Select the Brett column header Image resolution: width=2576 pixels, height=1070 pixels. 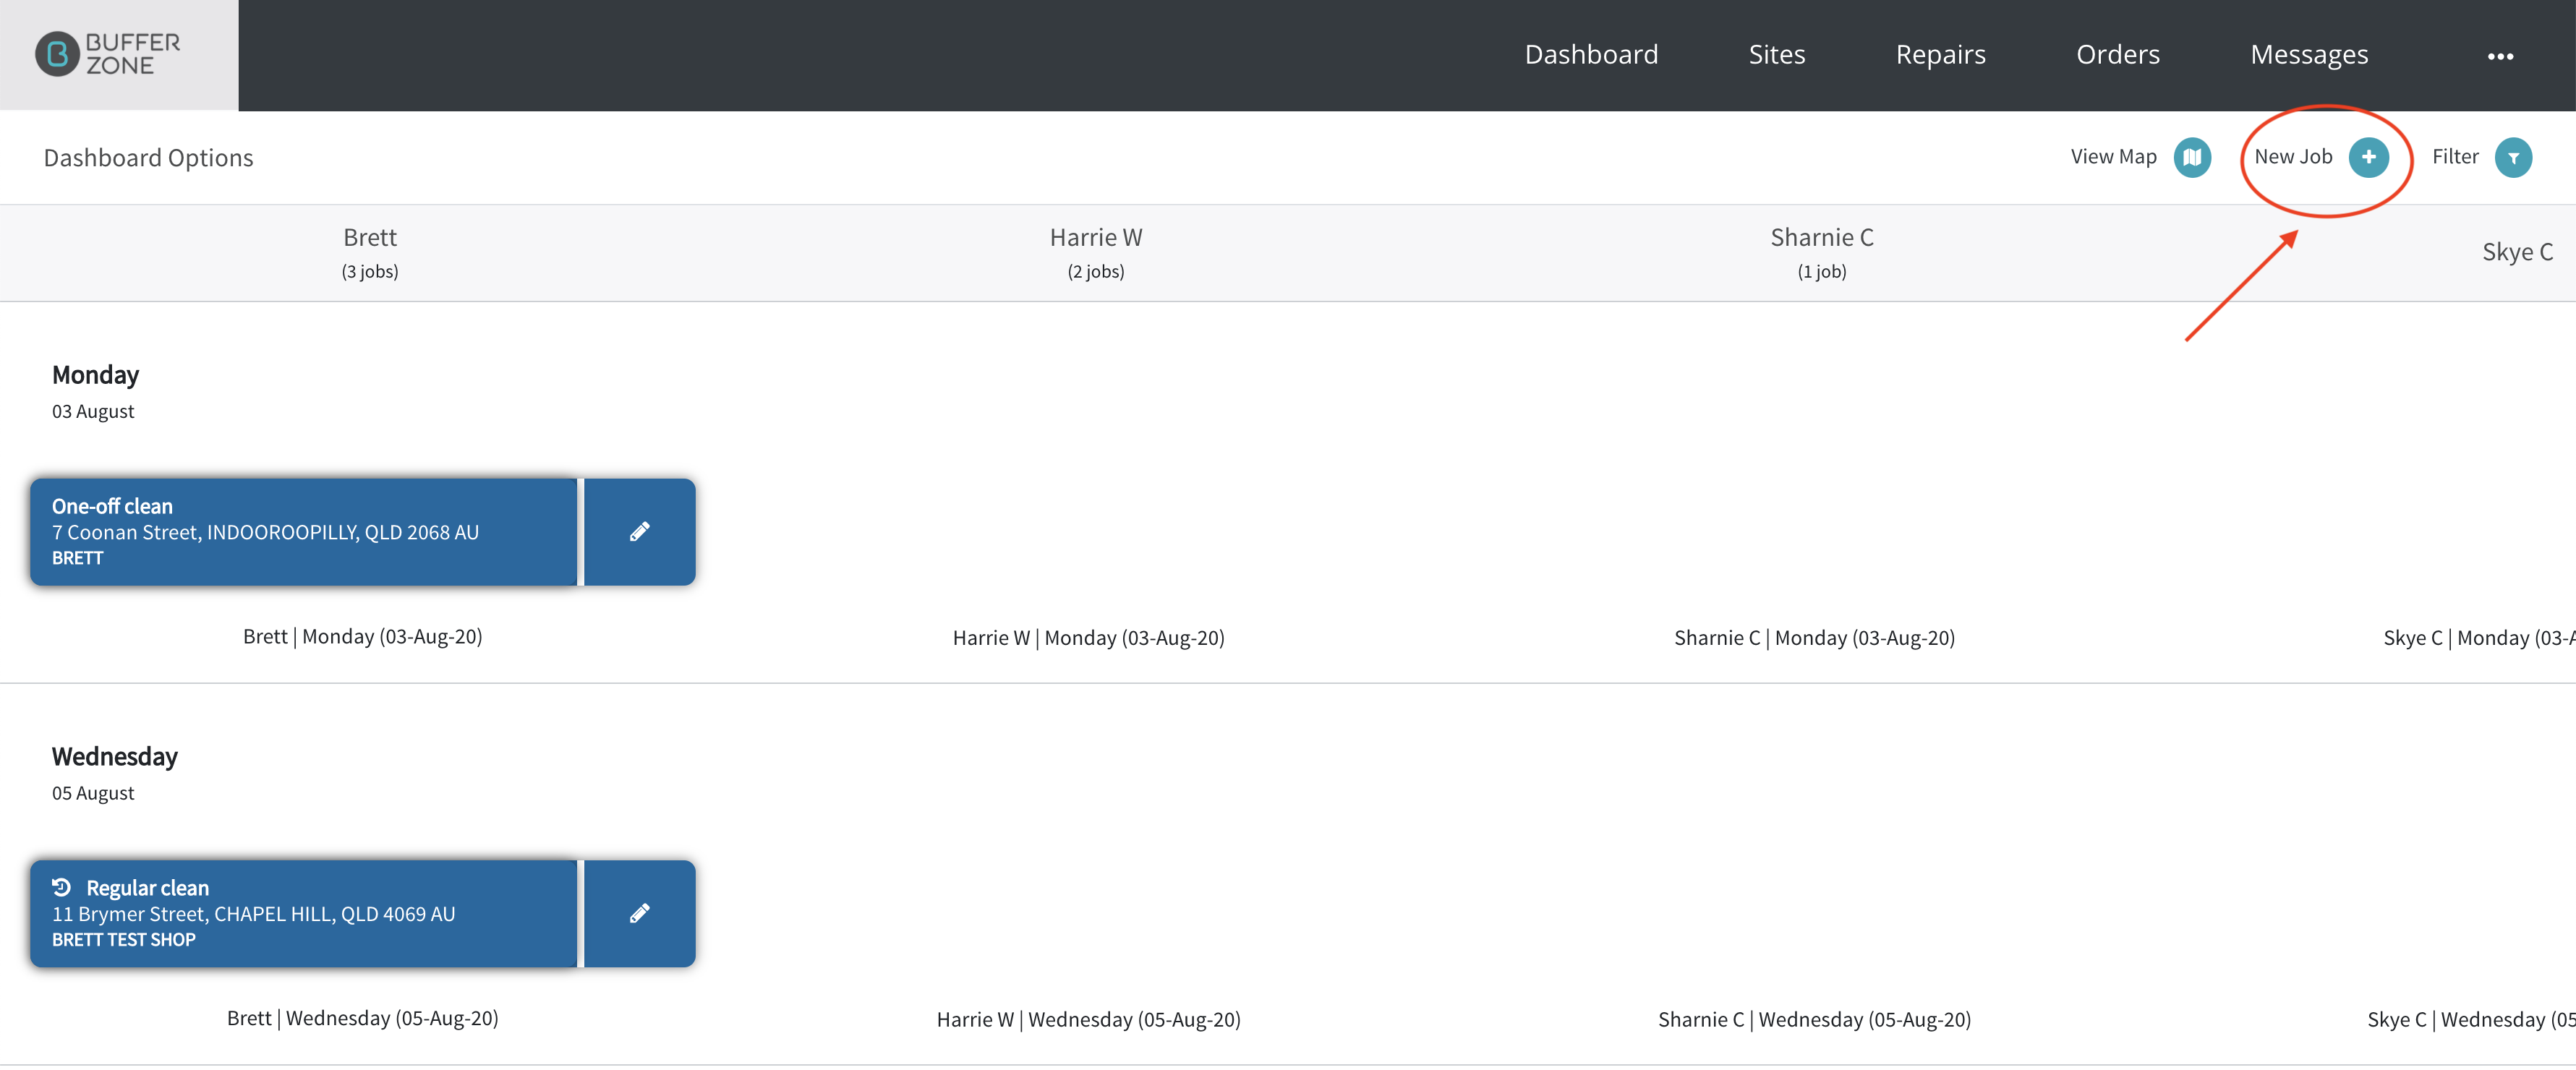[x=370, y=253]
